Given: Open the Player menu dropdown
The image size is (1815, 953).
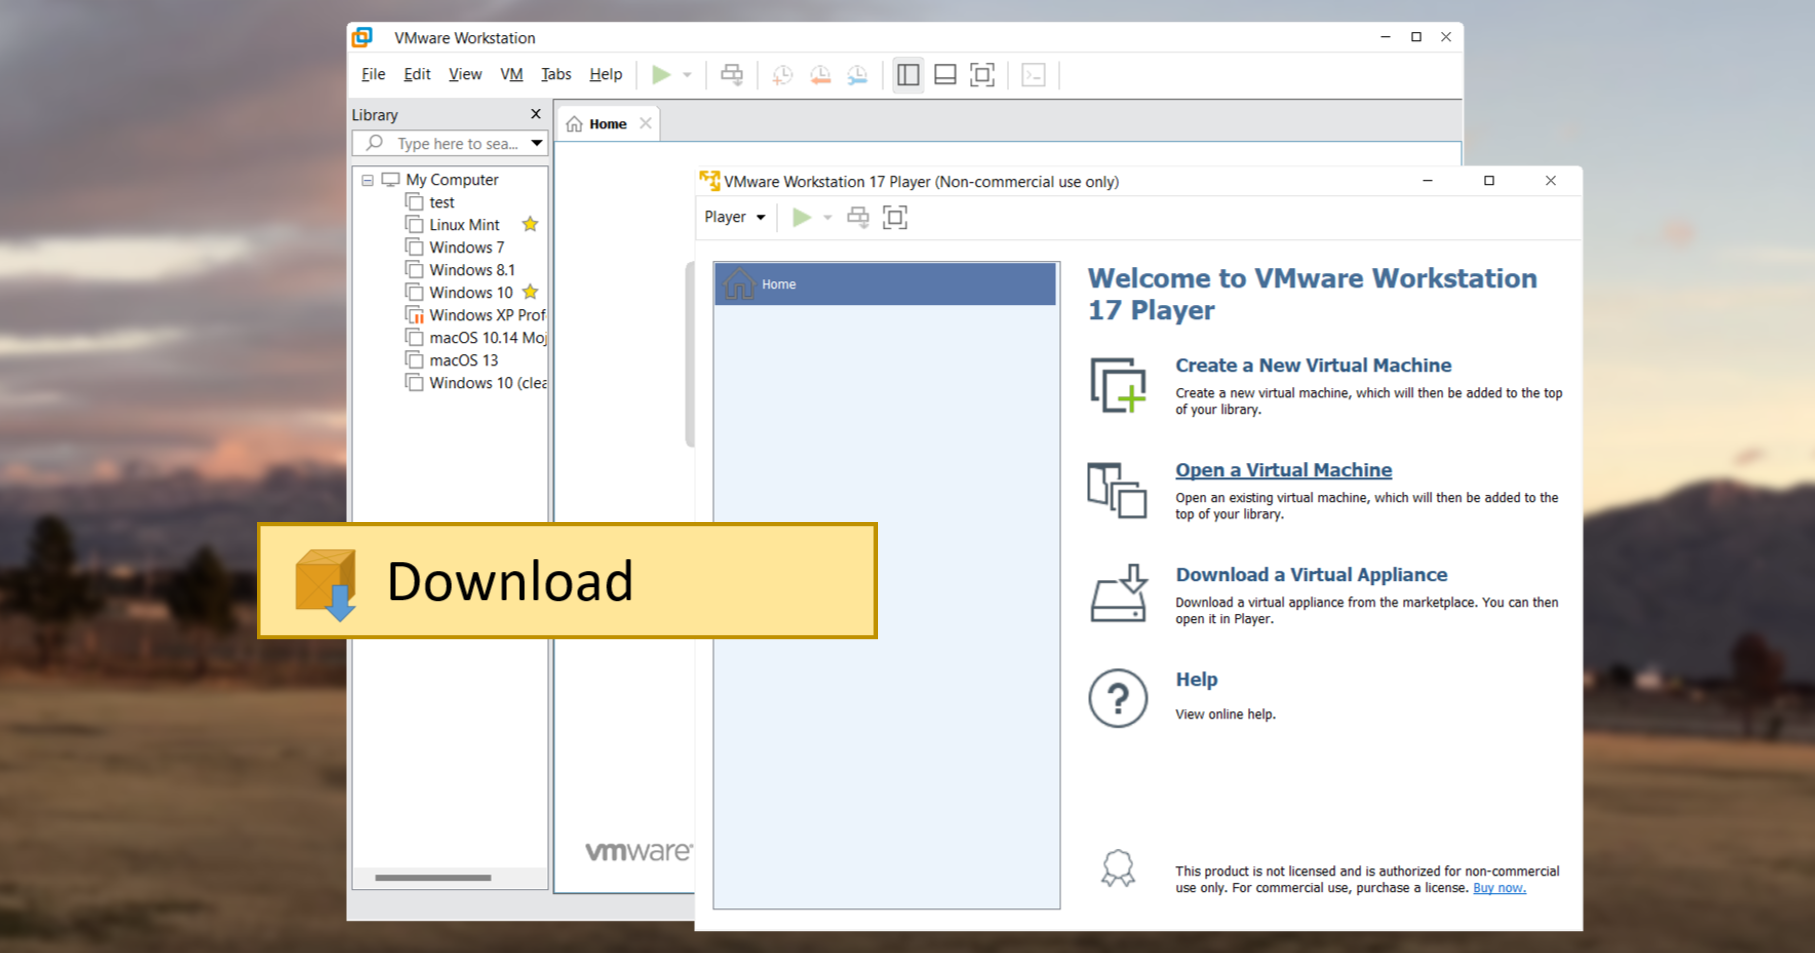Looking at the screenshot, I should [733, 216].
